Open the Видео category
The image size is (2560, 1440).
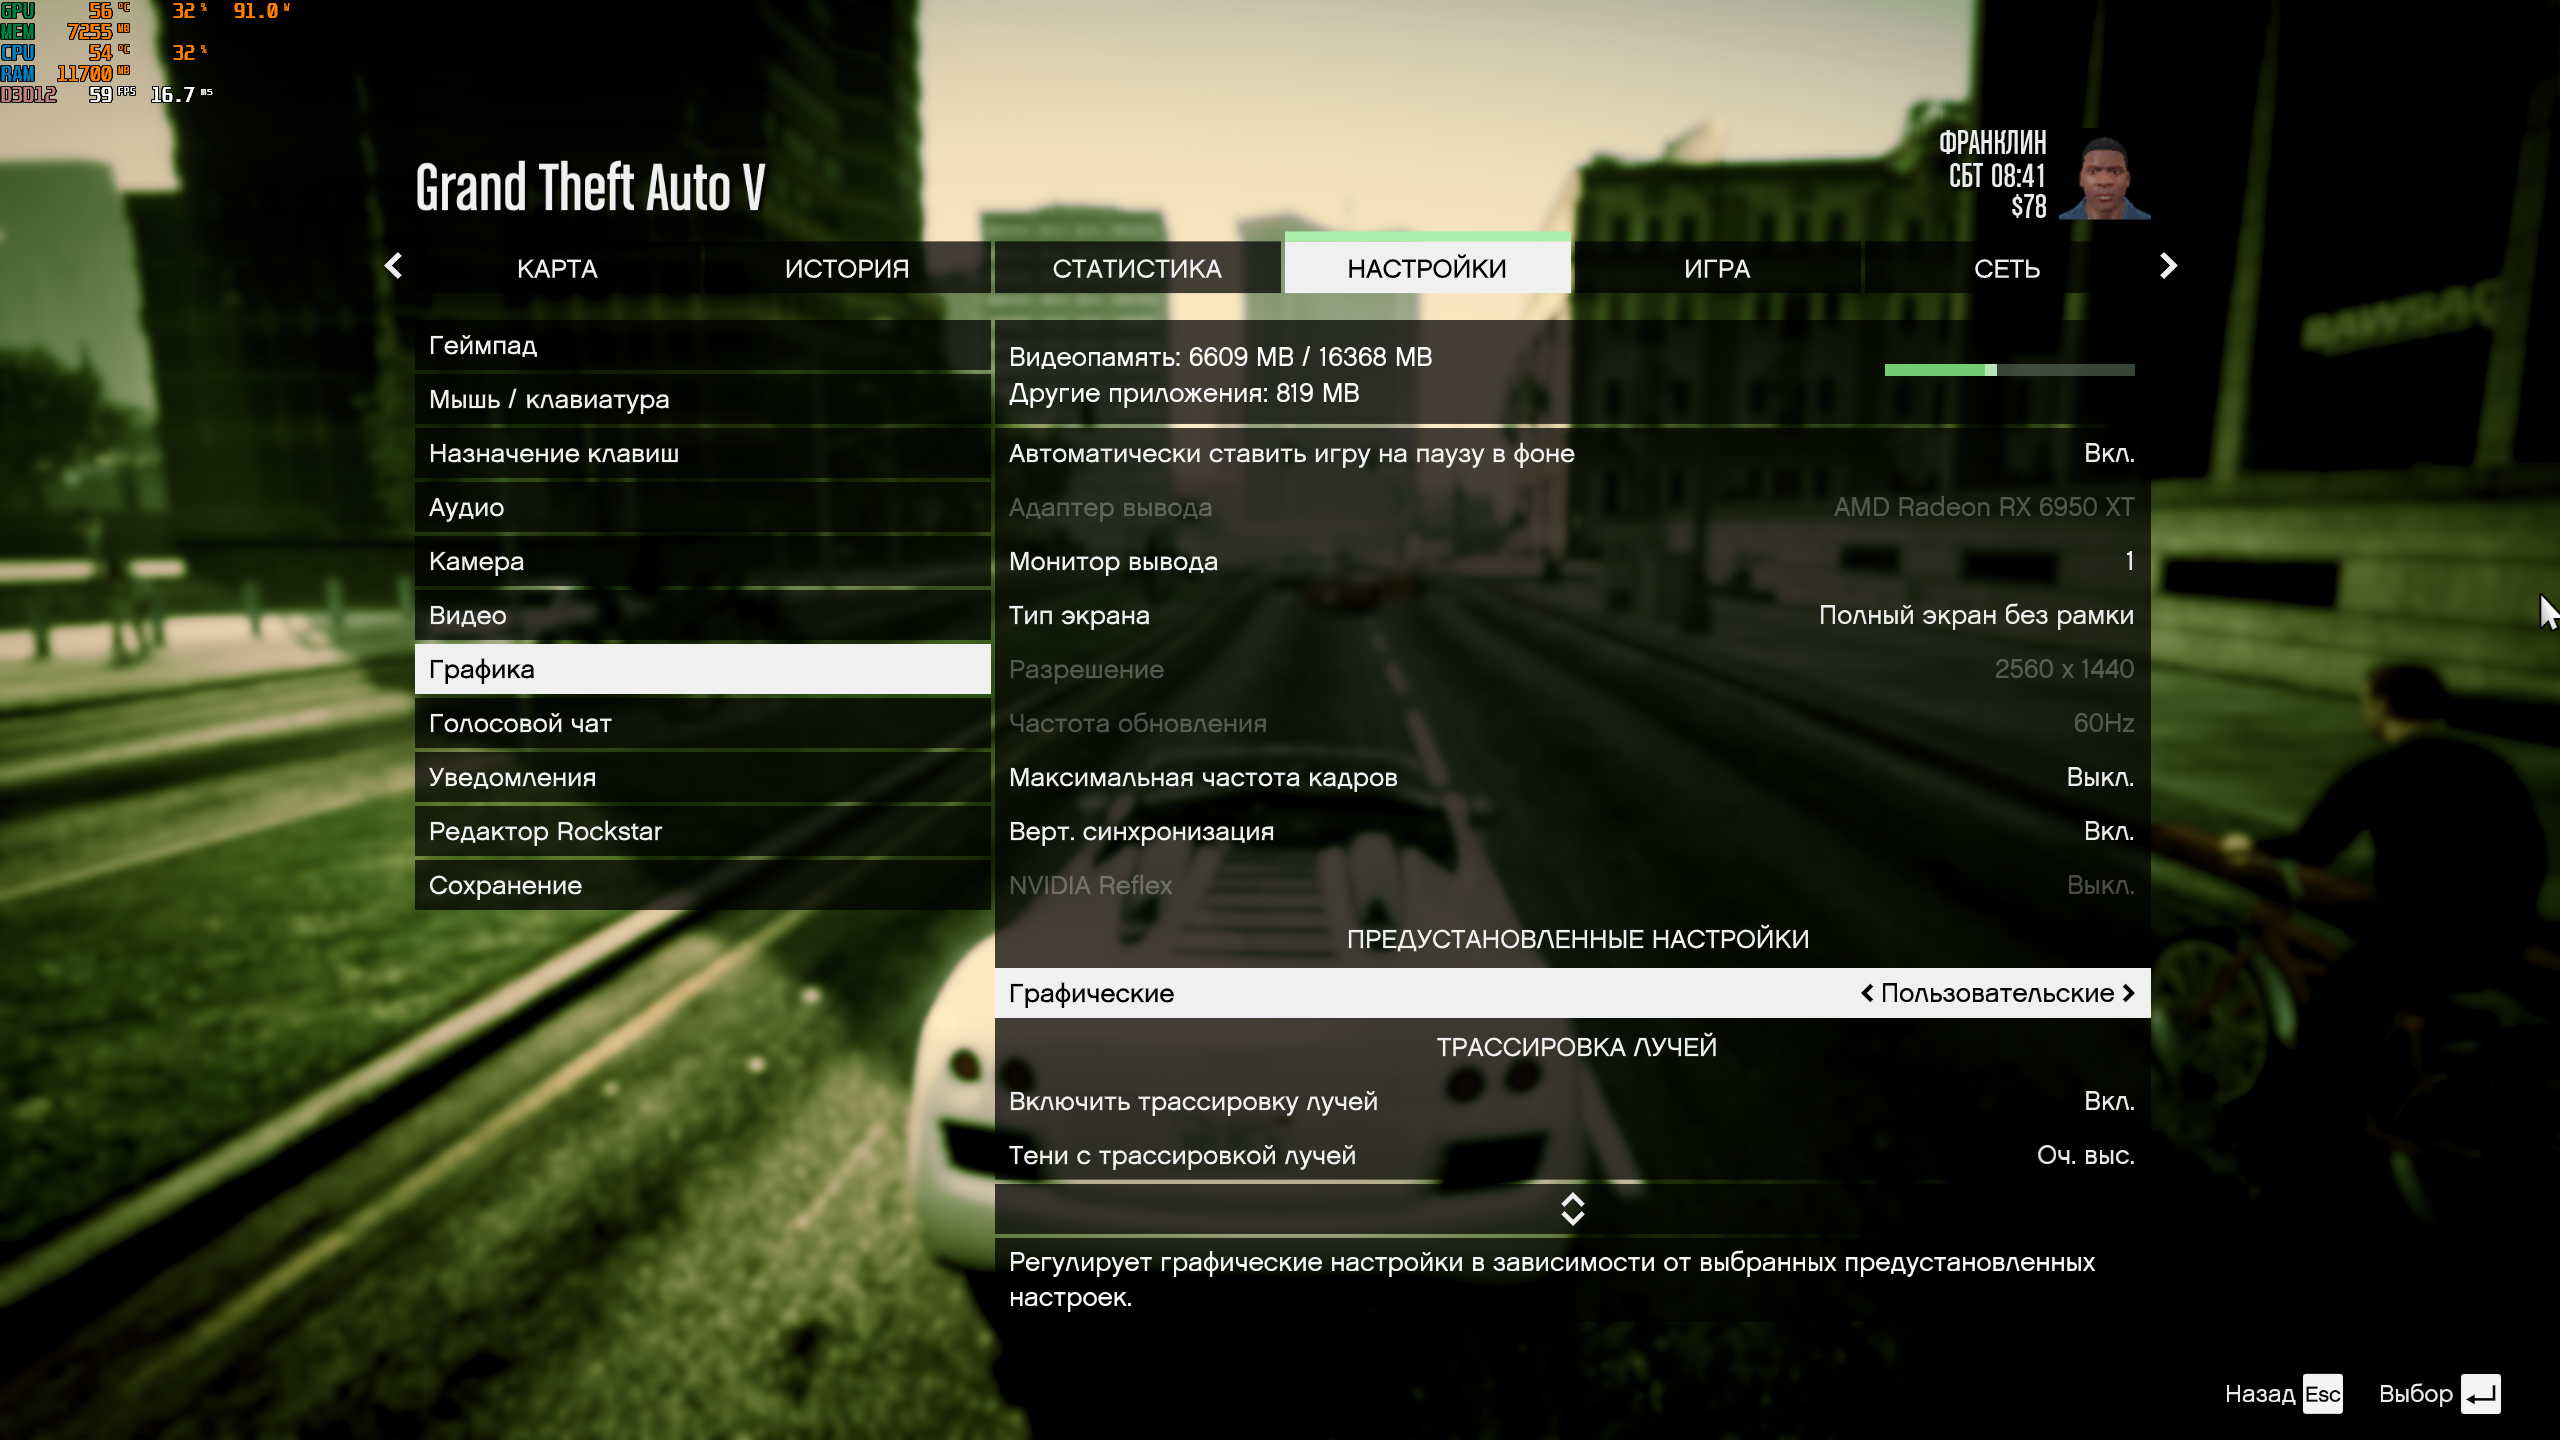coord(703,615)
